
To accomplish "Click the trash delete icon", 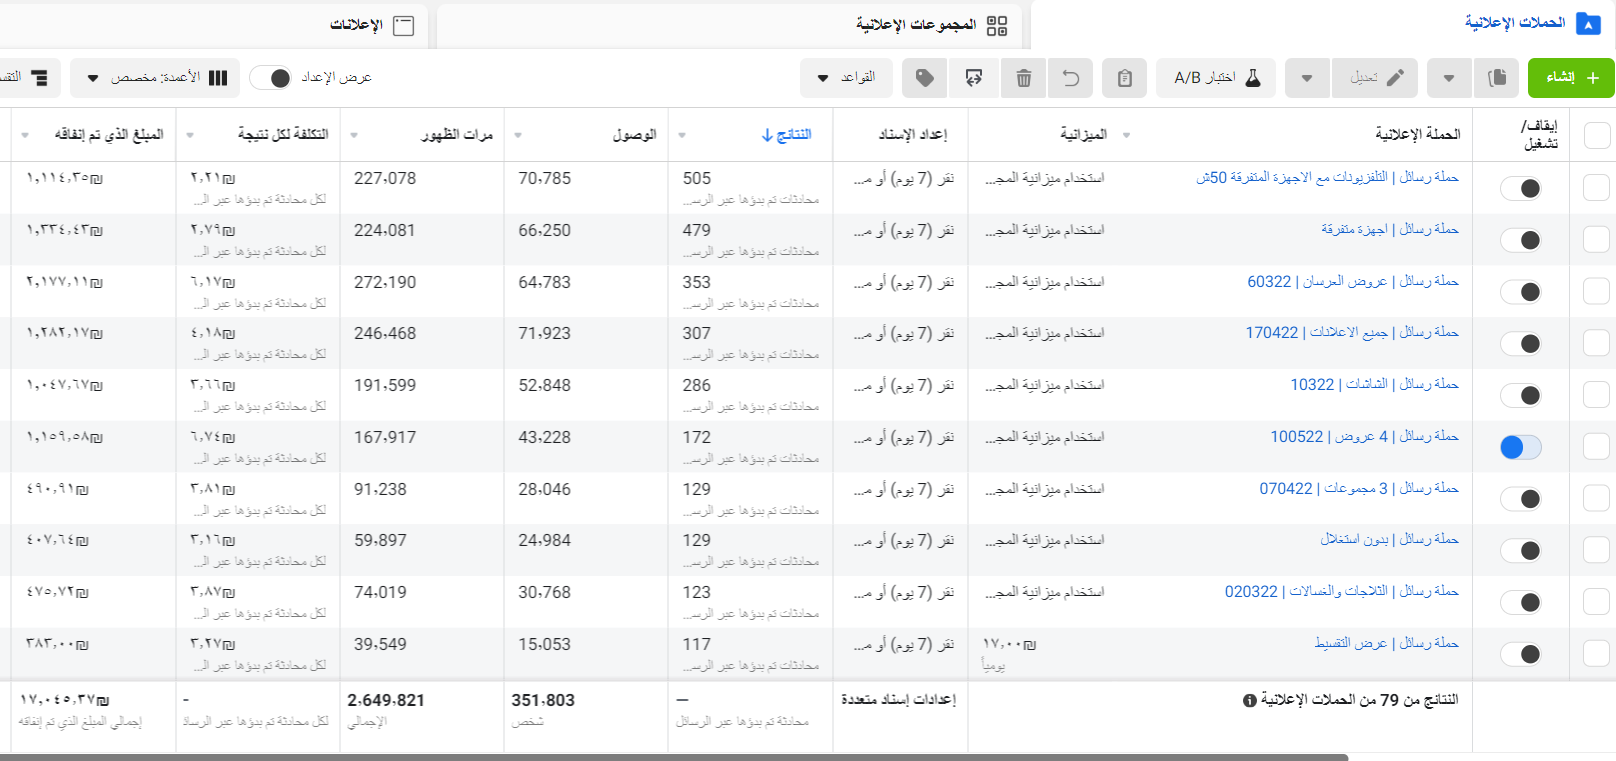I will tap(1023, 78).
